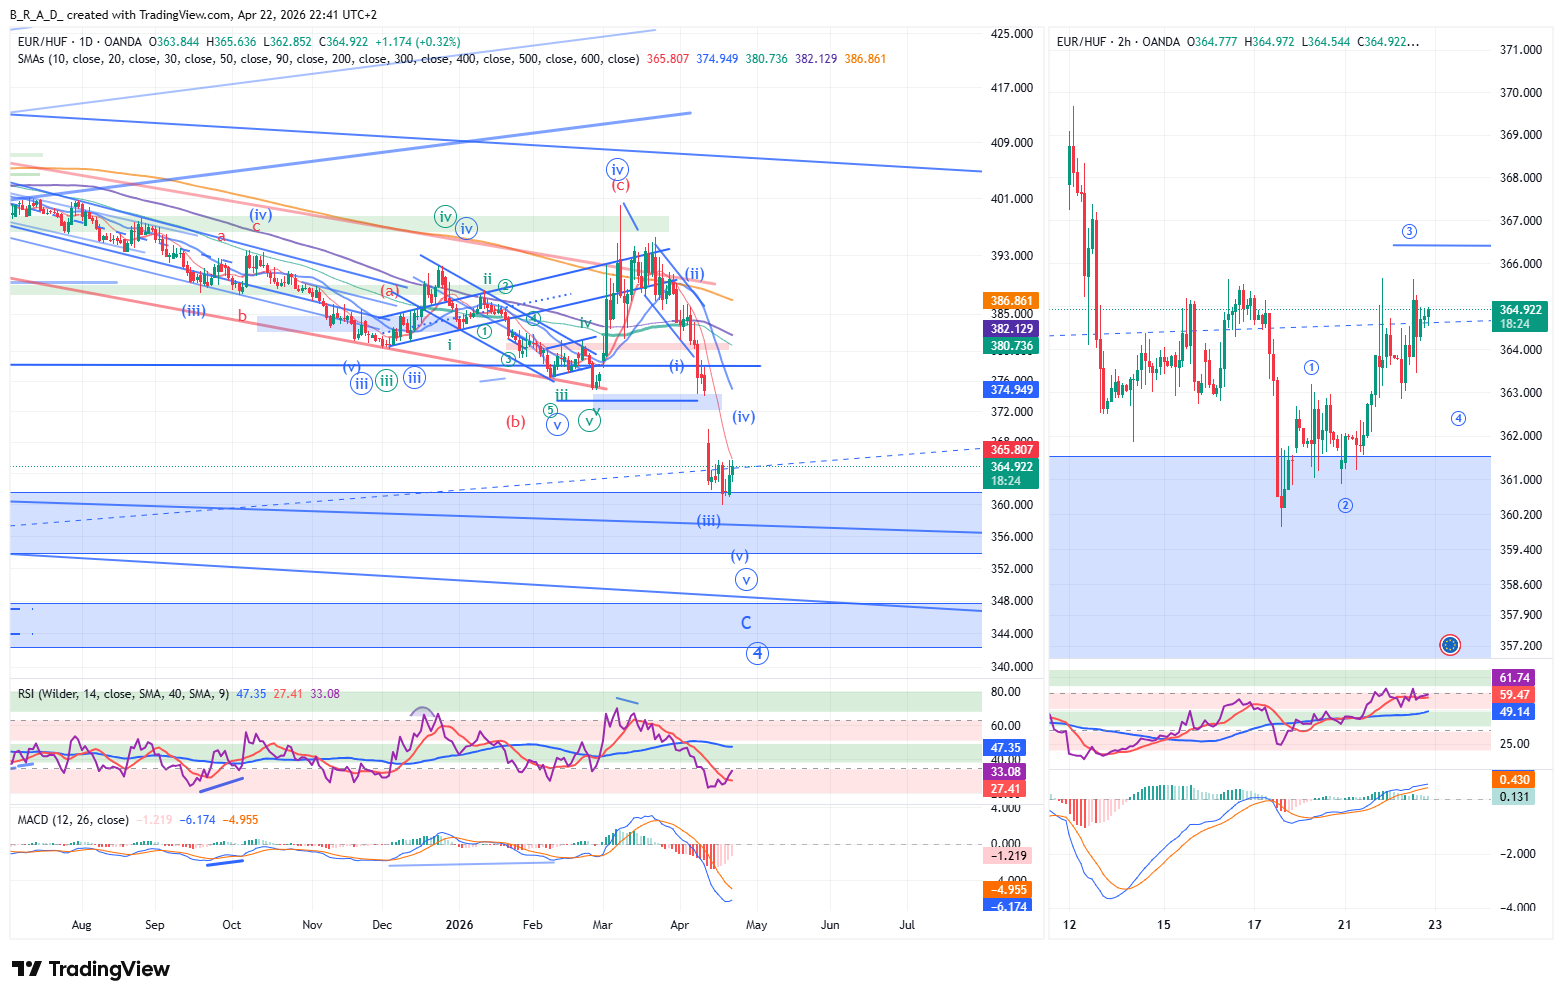Click the purple 382.129 SMA price label

pyautogui.click(x=1011, y=329)
